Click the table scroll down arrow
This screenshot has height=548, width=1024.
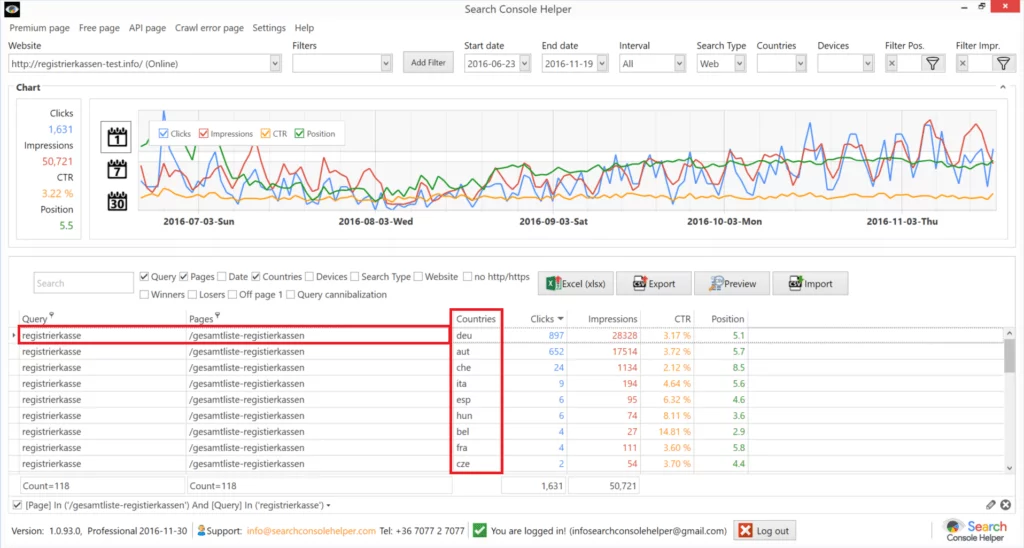[1010, 467]
